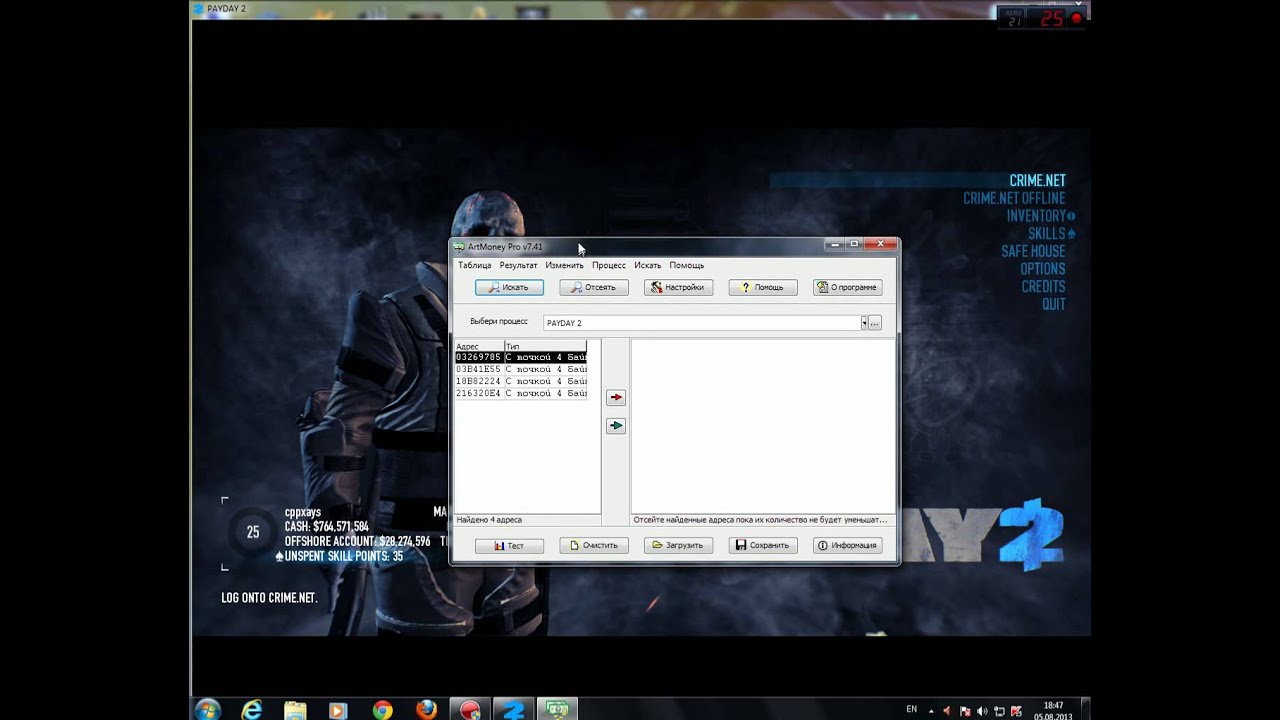Click the red arrow transfer button

click(x=616, y=397)
